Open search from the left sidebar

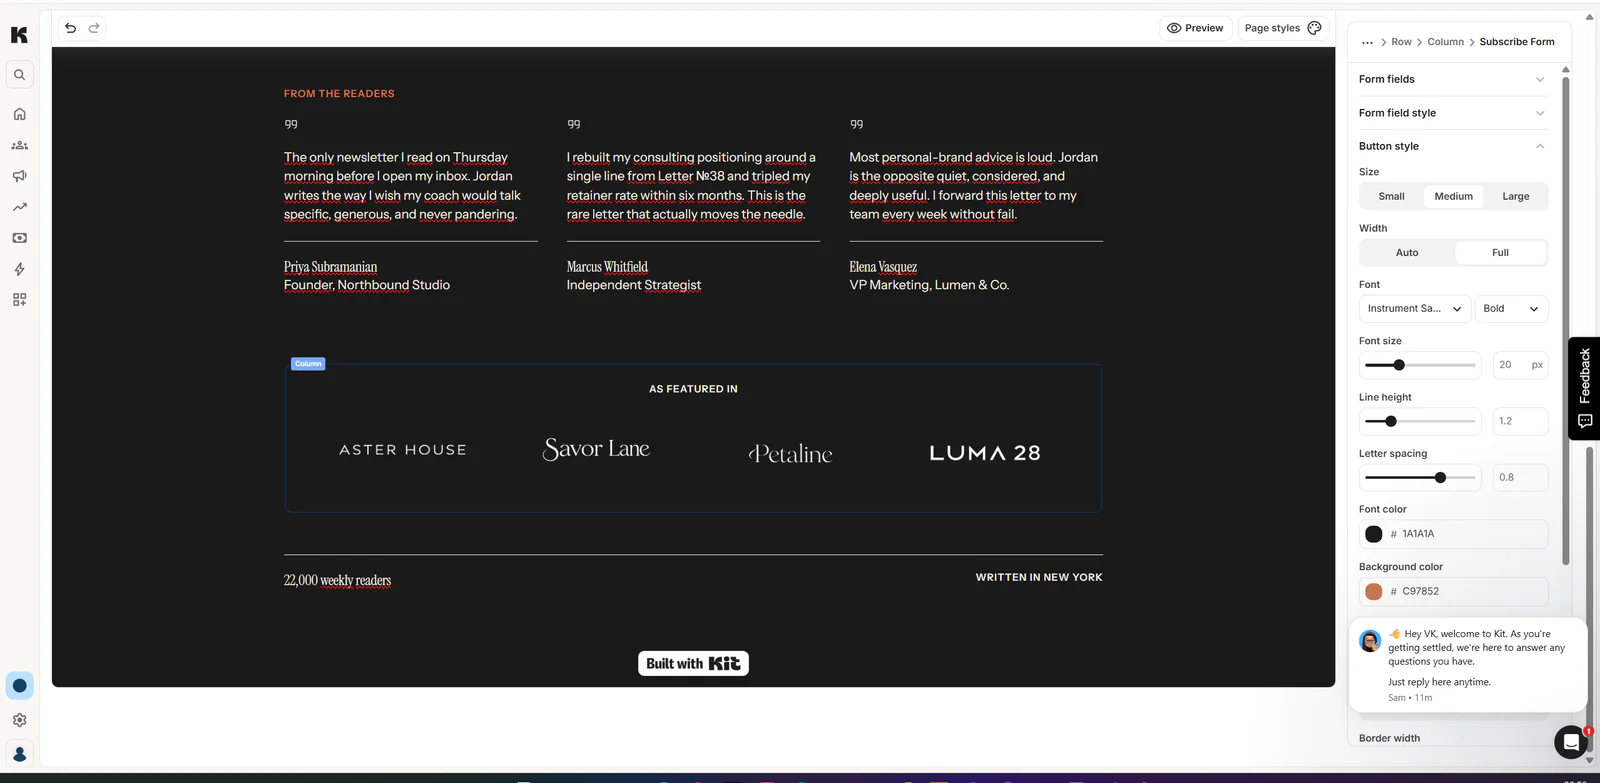[19, 75]
